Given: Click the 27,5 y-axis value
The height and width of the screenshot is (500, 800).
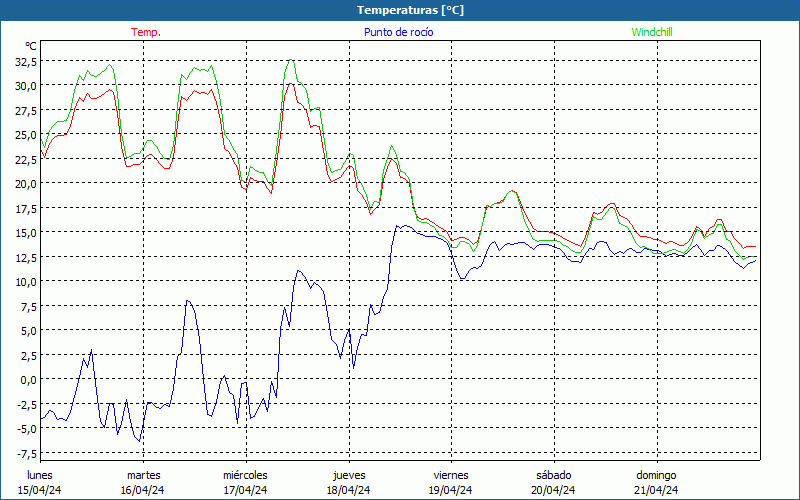Looking at the screenshot, I should [26, 110].
